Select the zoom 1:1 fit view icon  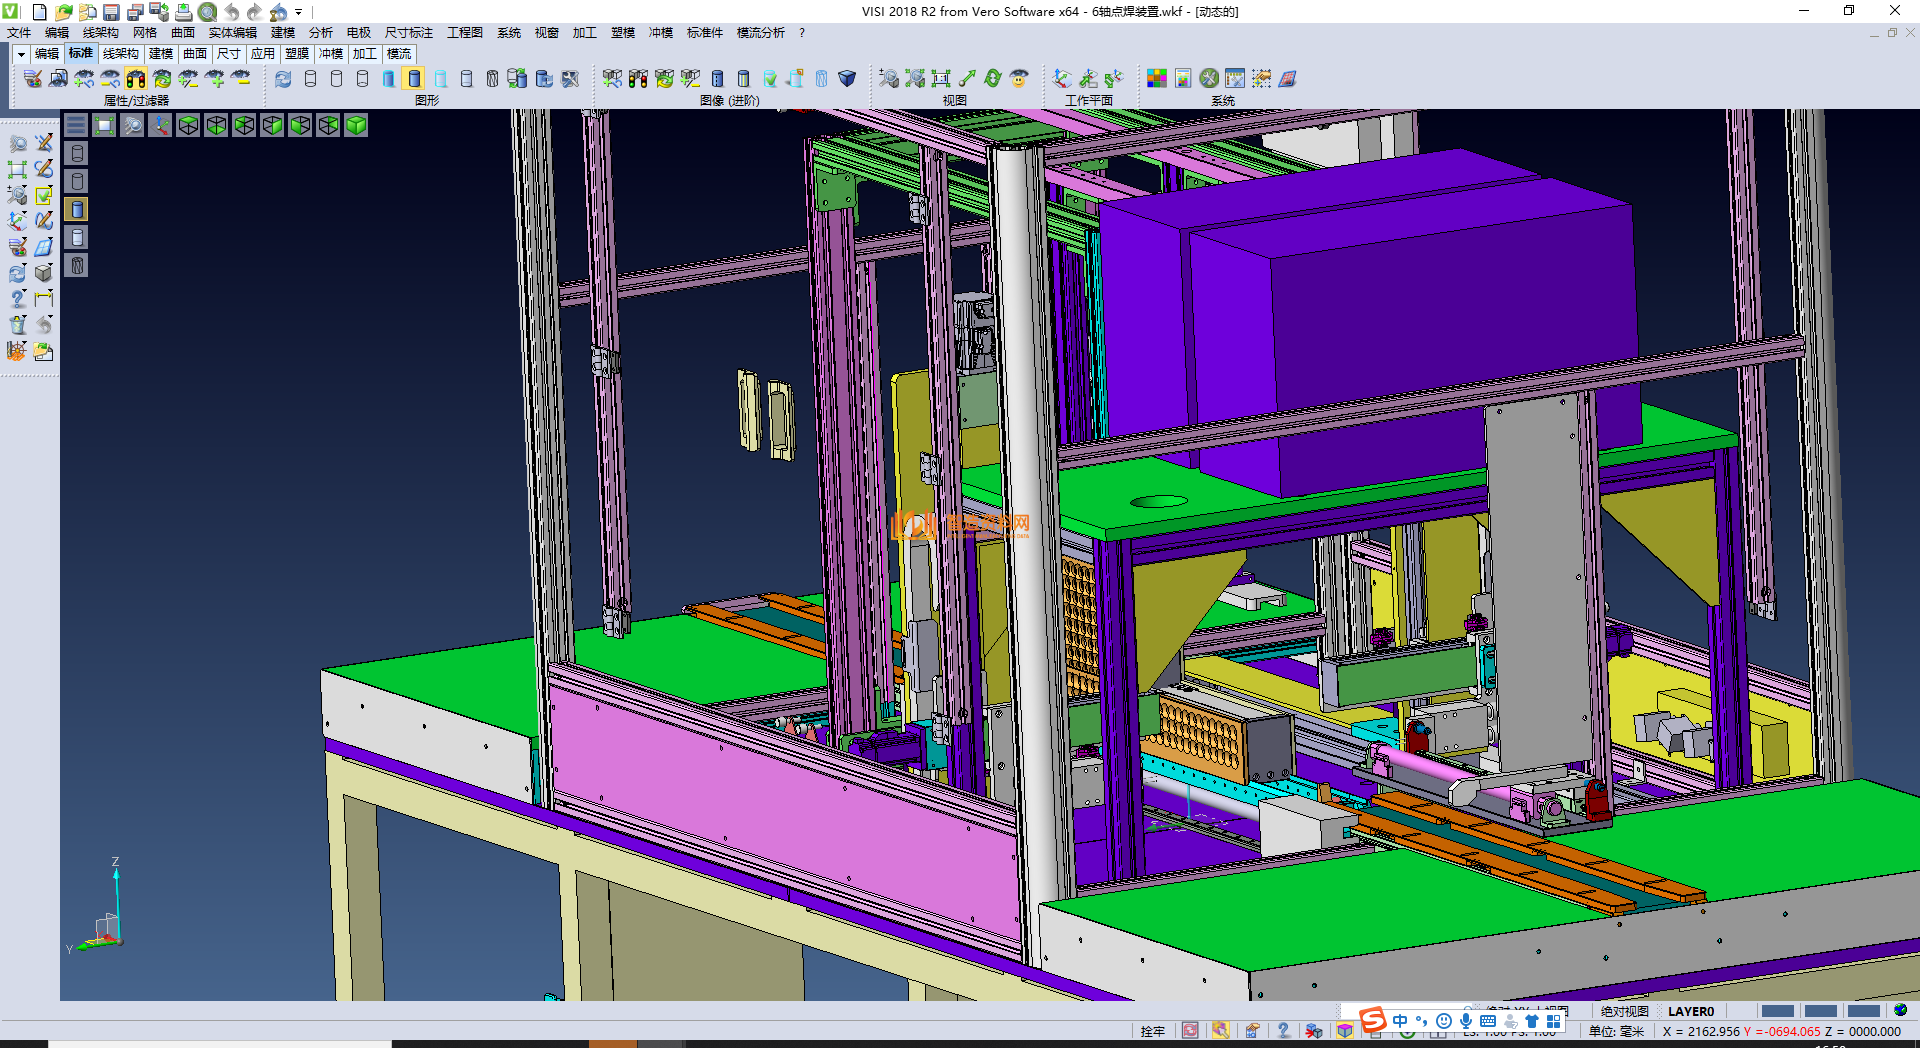click(940, 78)
